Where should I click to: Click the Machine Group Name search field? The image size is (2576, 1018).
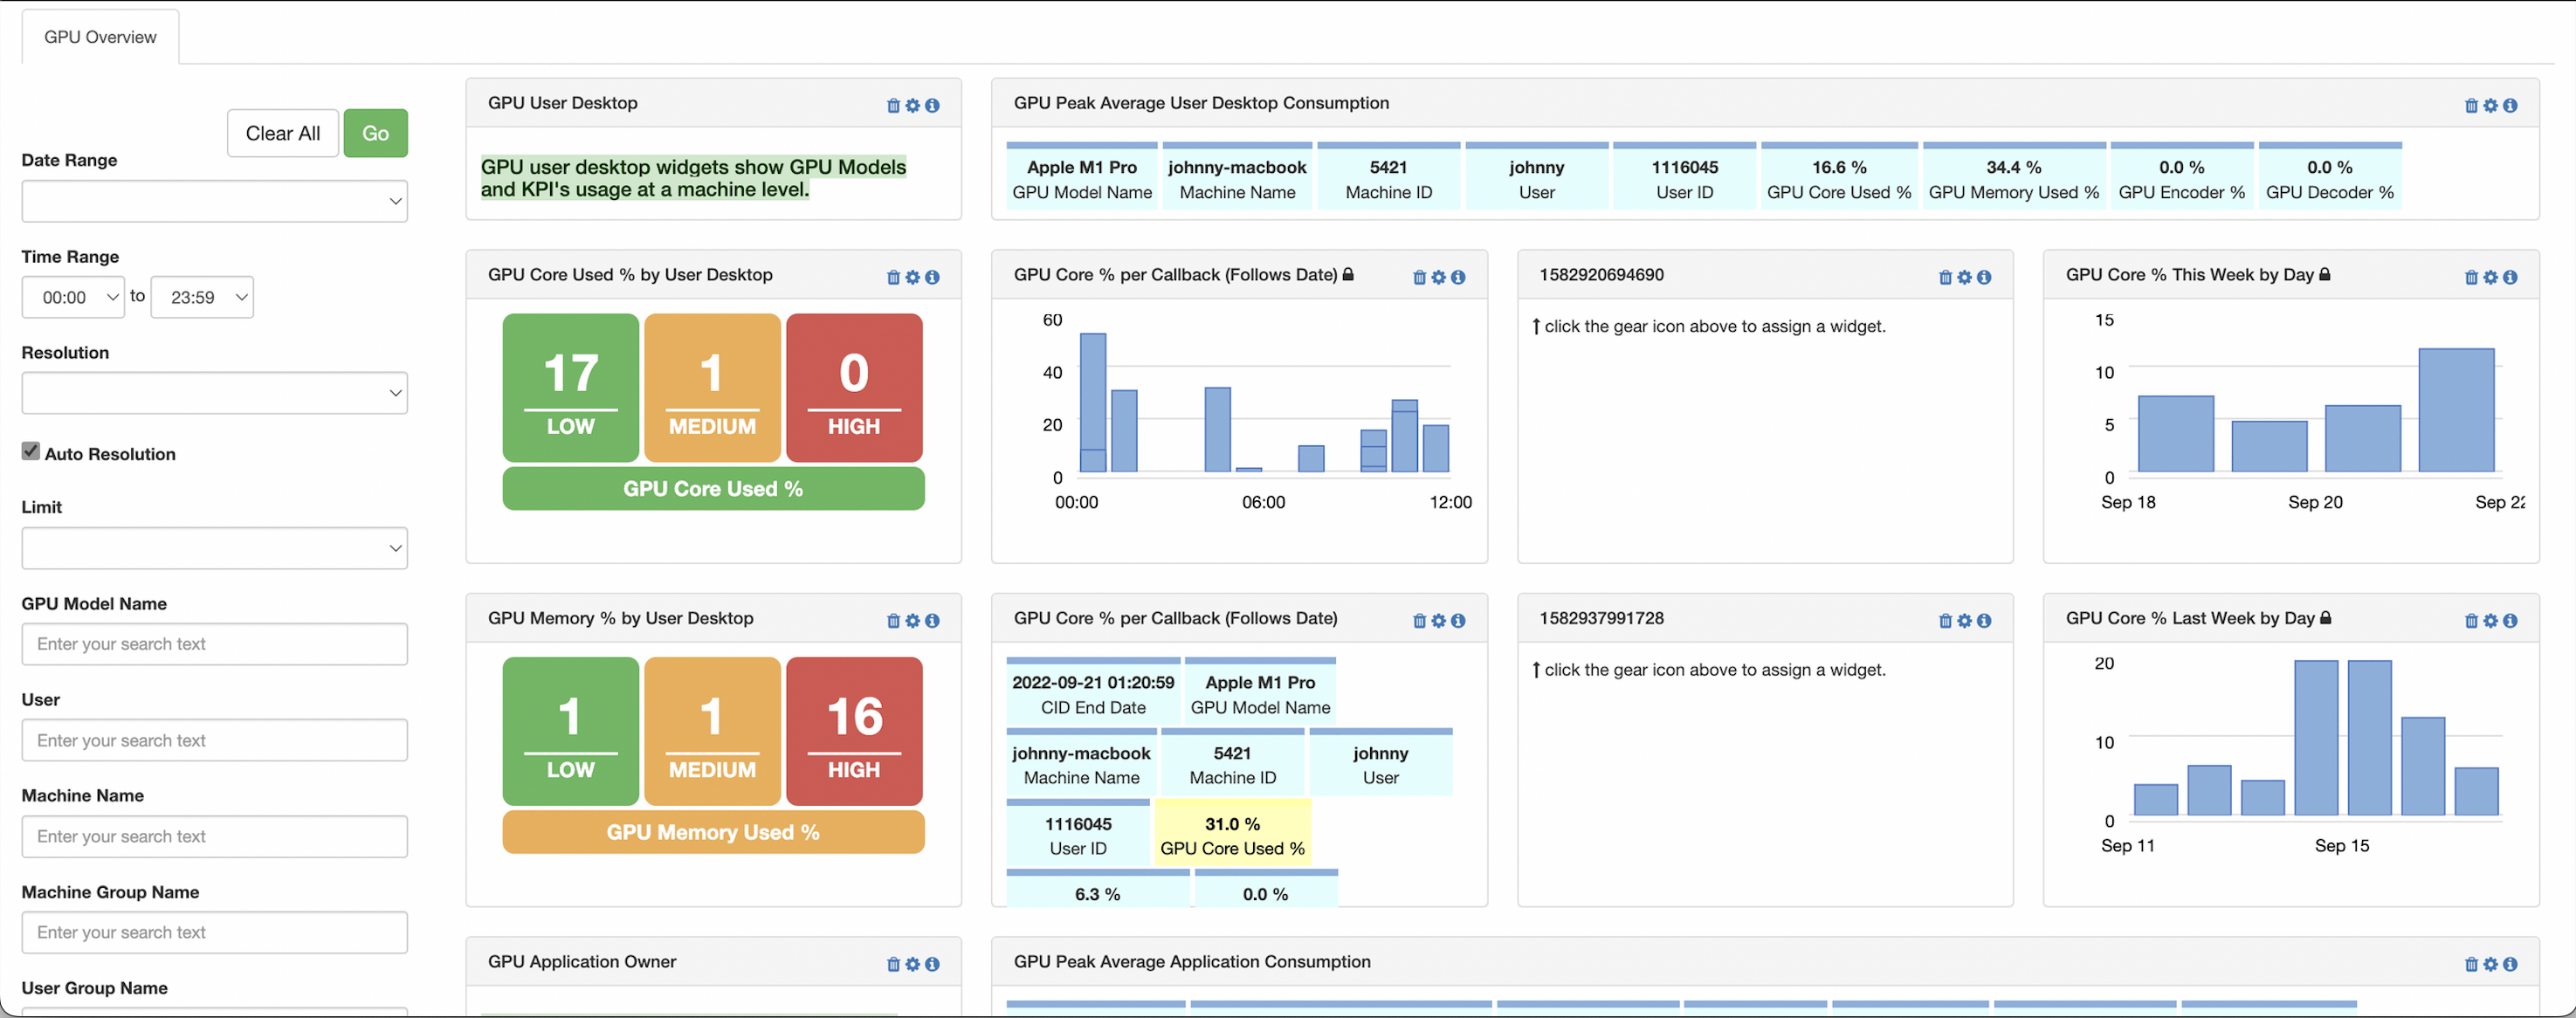coord(214,932)
